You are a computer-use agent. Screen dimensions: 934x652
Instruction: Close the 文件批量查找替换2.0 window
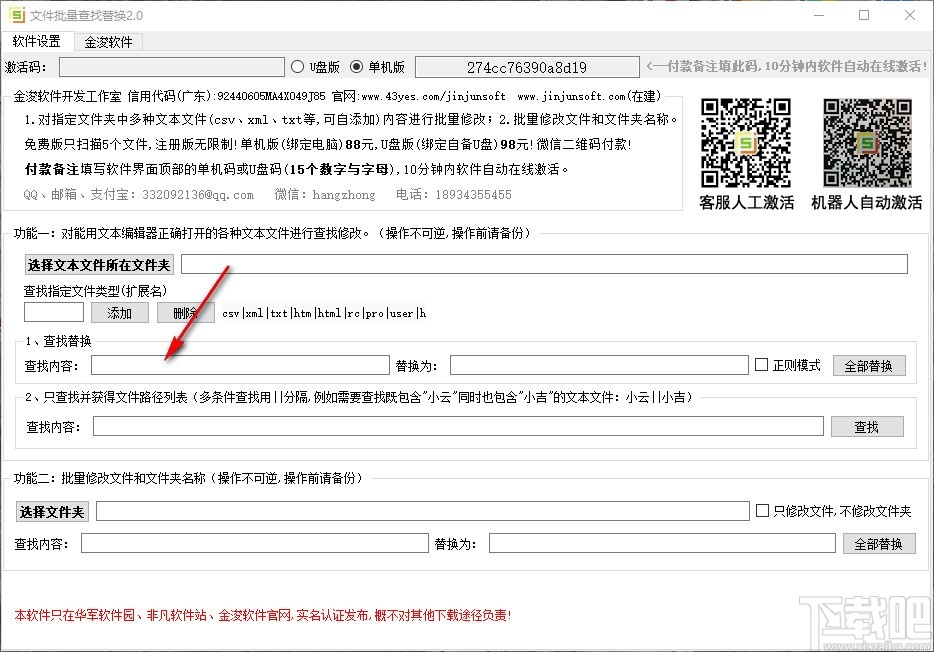(910, 15)
